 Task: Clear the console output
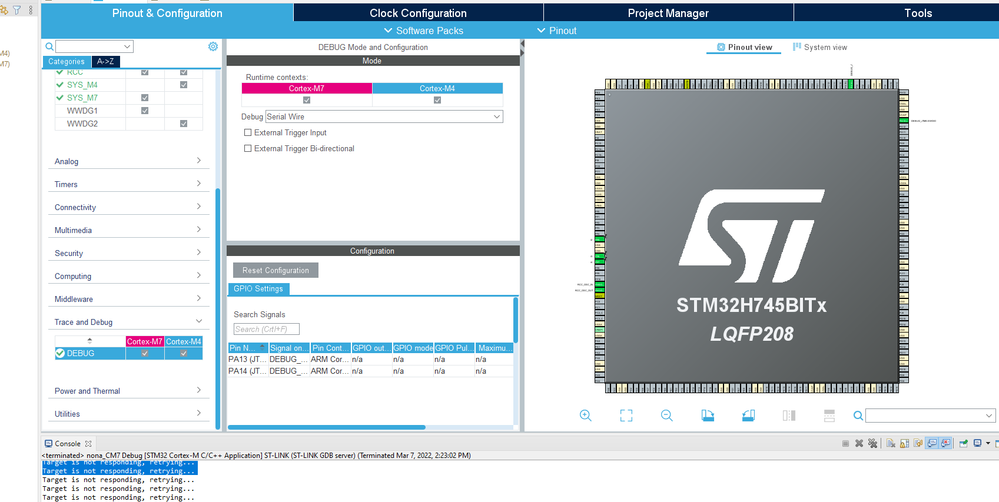[891, 443]
